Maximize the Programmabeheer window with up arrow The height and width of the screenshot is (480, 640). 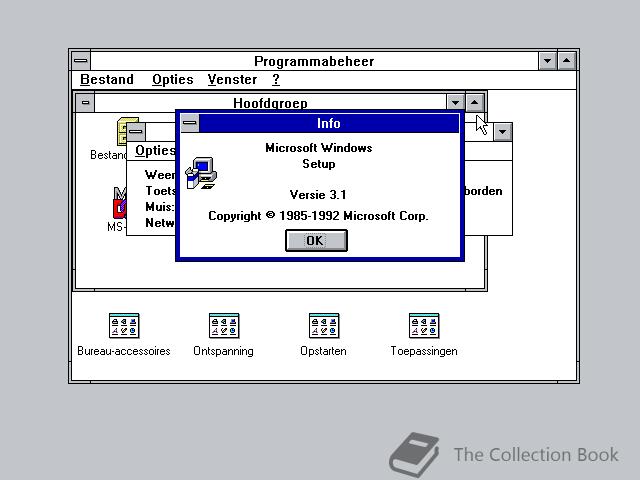click(x=567, y=61)
